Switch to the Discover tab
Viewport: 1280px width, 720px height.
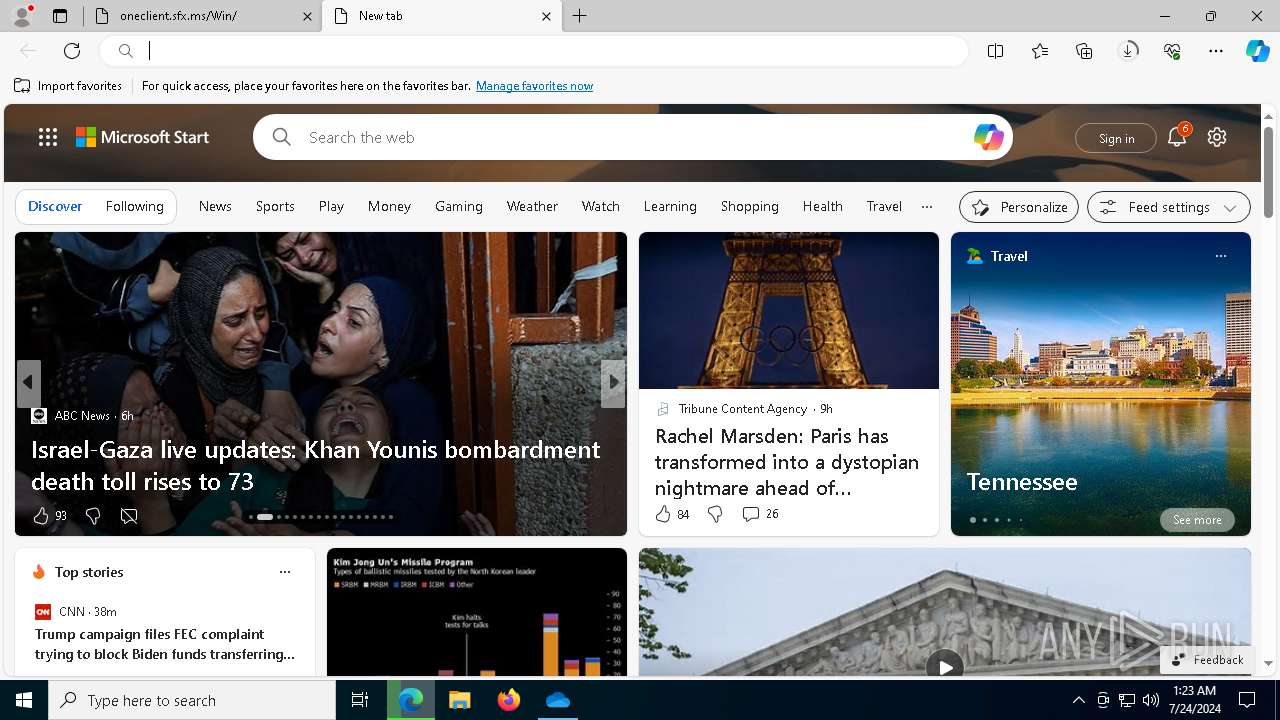tap(55, 206)
